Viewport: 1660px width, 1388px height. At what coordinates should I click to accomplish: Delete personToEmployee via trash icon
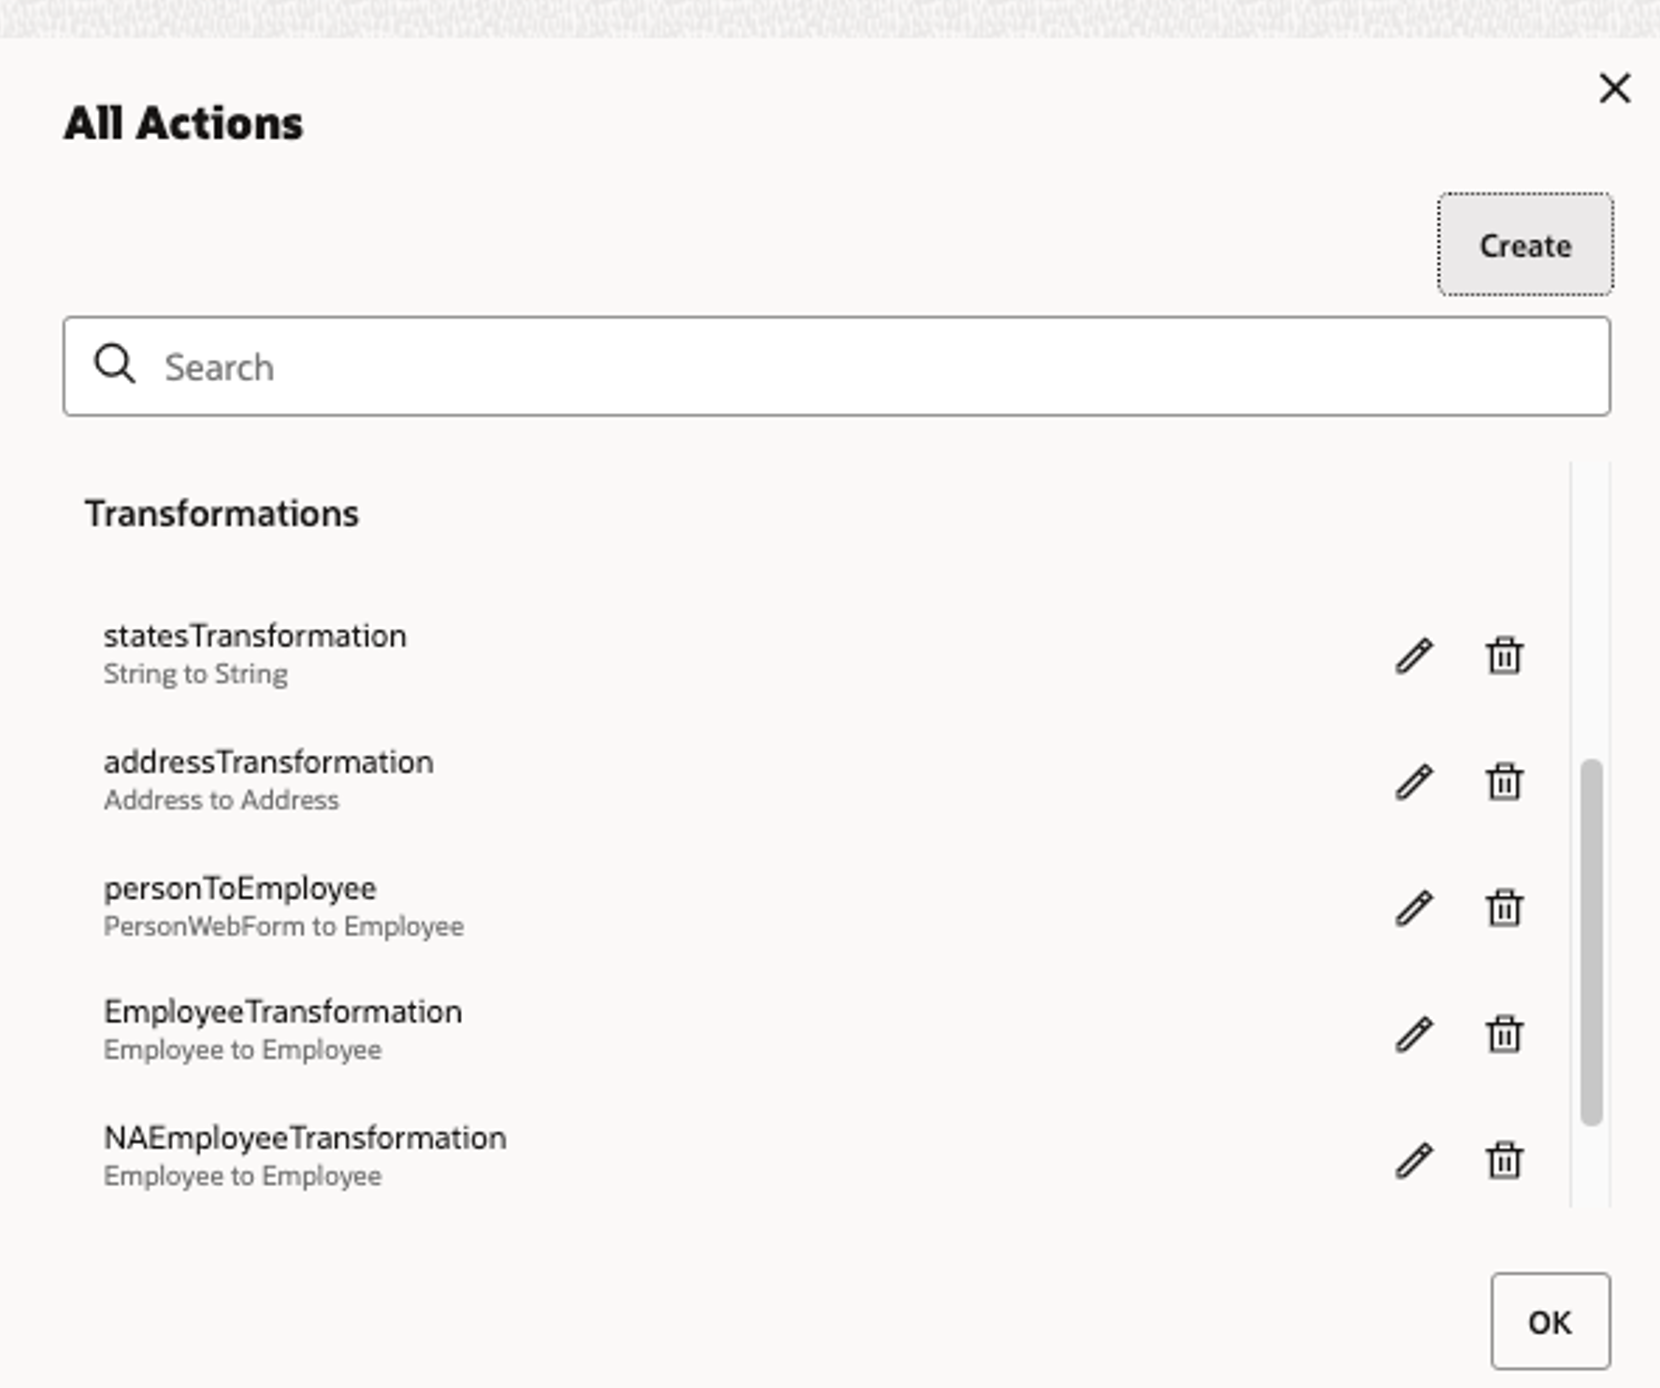coord(1503,909)
